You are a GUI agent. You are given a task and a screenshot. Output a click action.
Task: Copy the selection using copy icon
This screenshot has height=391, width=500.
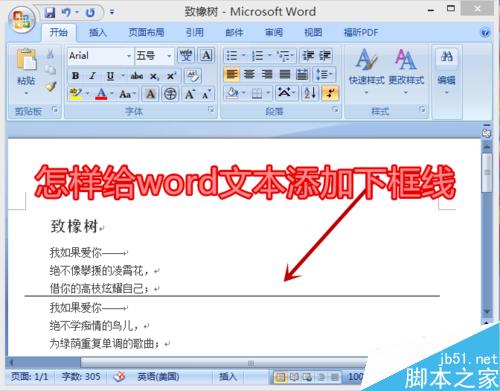coord(50,70)
